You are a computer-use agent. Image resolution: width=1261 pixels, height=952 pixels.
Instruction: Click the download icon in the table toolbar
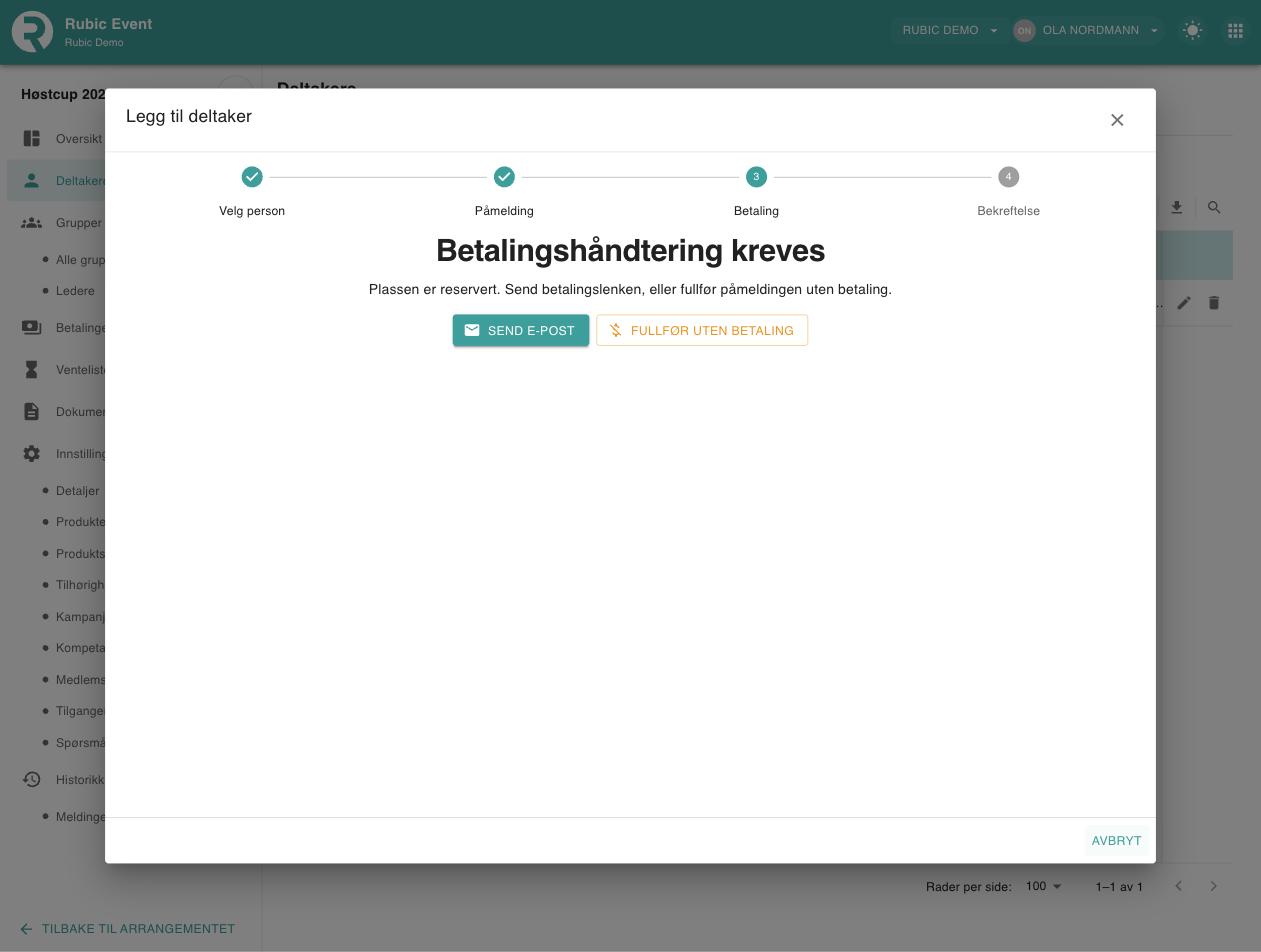click(1177, 208)
